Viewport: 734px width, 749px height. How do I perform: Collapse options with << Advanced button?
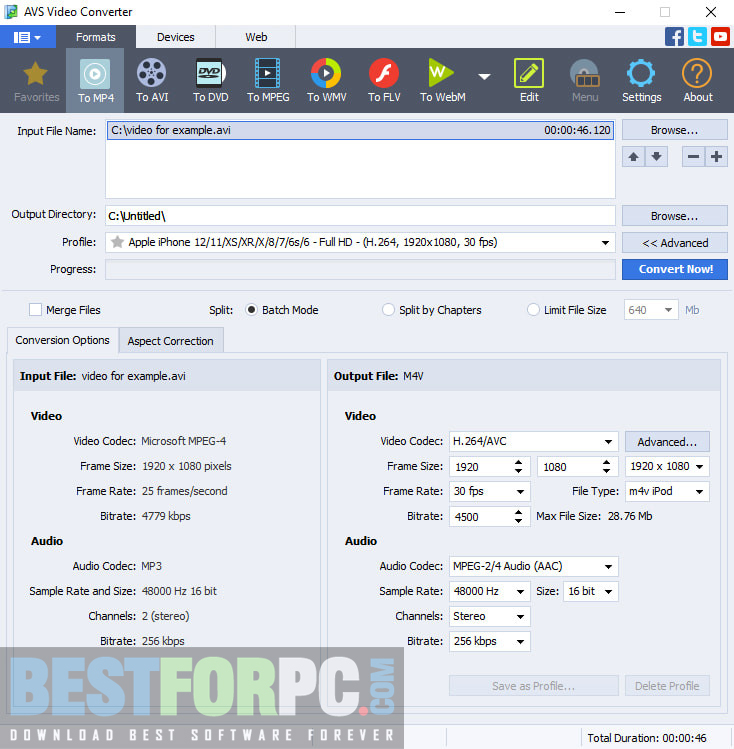674,243
